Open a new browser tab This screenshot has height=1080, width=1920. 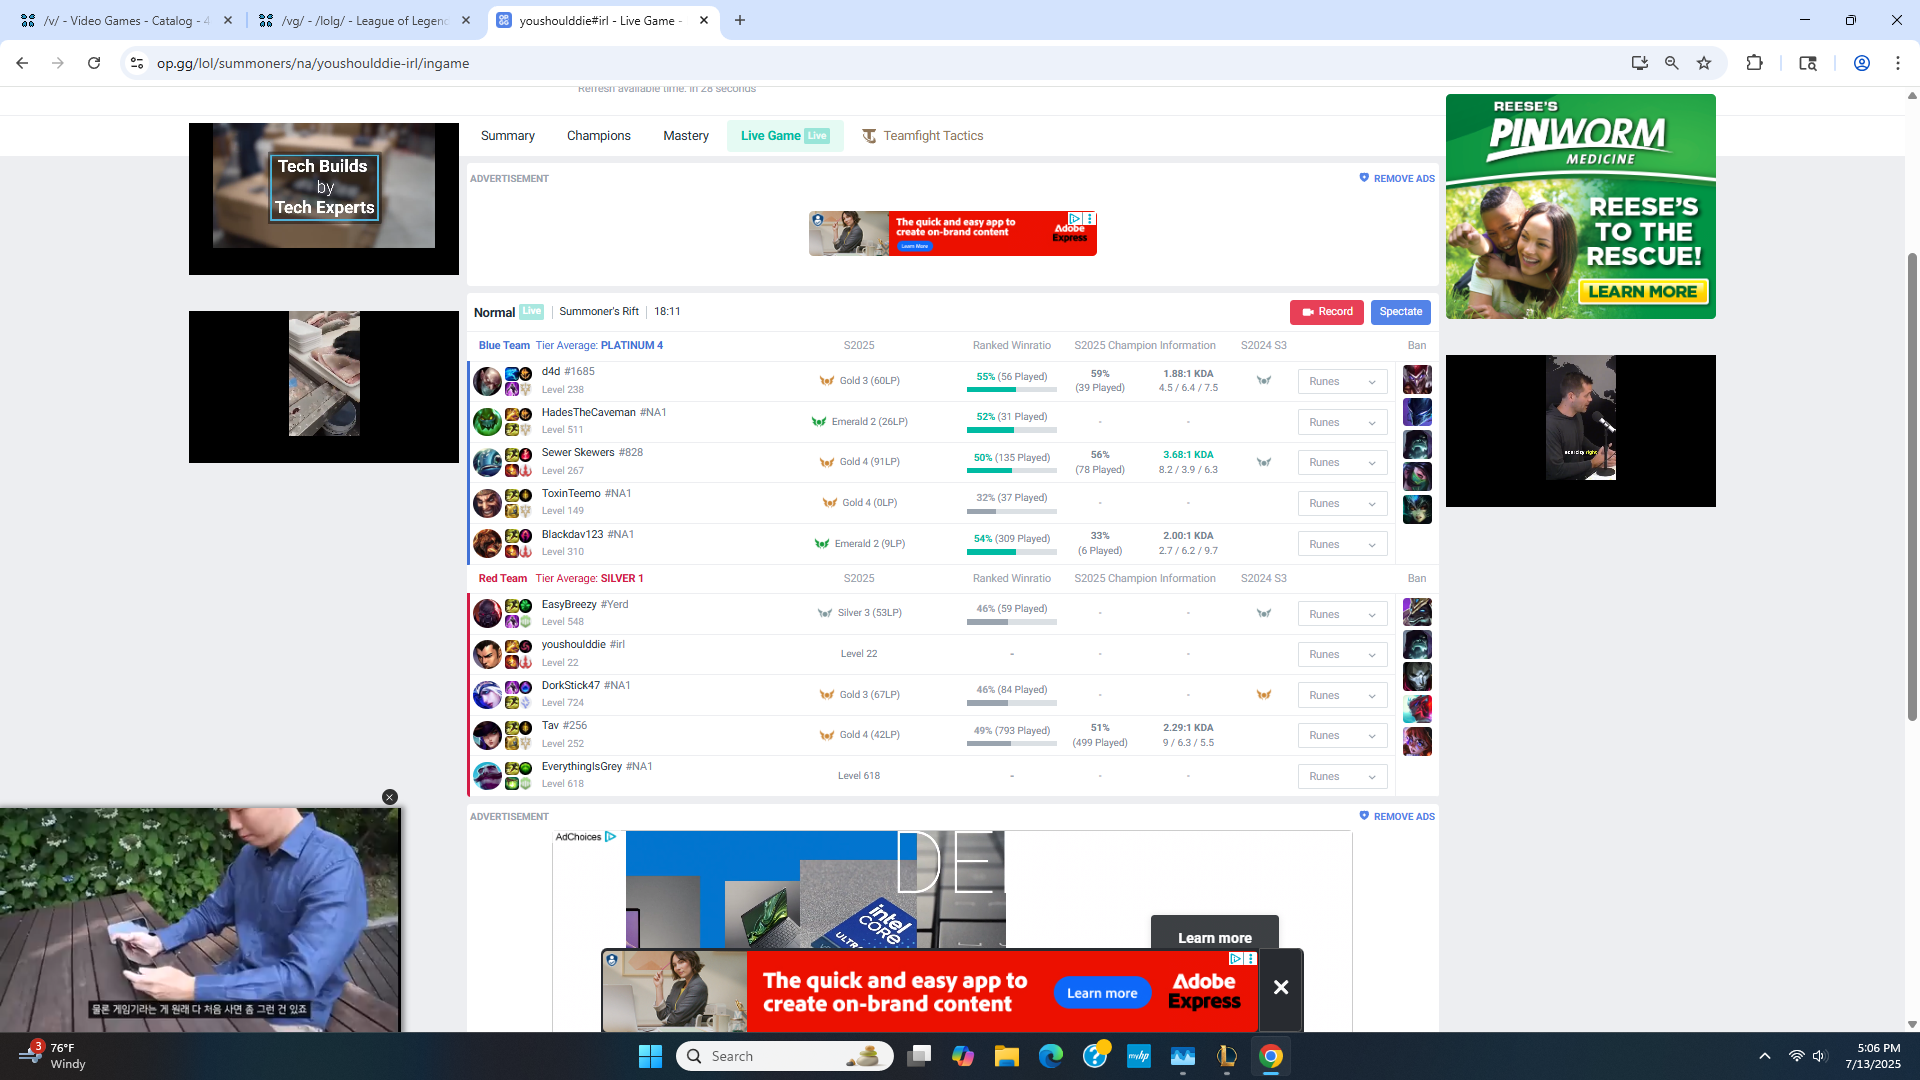(x=740, y=20)
